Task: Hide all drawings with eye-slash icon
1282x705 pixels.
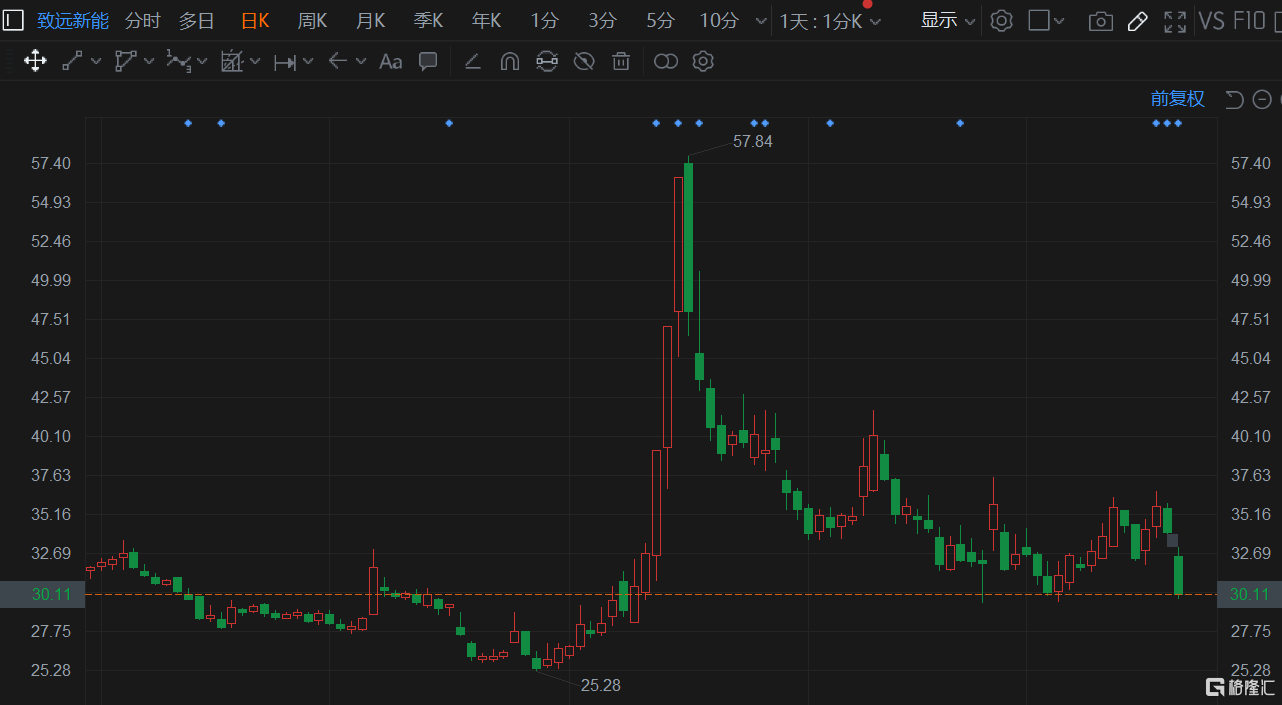Action: [x=584, y=62]
